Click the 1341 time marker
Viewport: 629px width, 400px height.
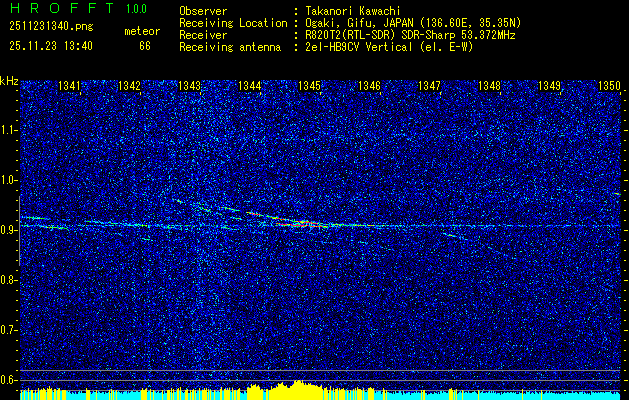69,86
